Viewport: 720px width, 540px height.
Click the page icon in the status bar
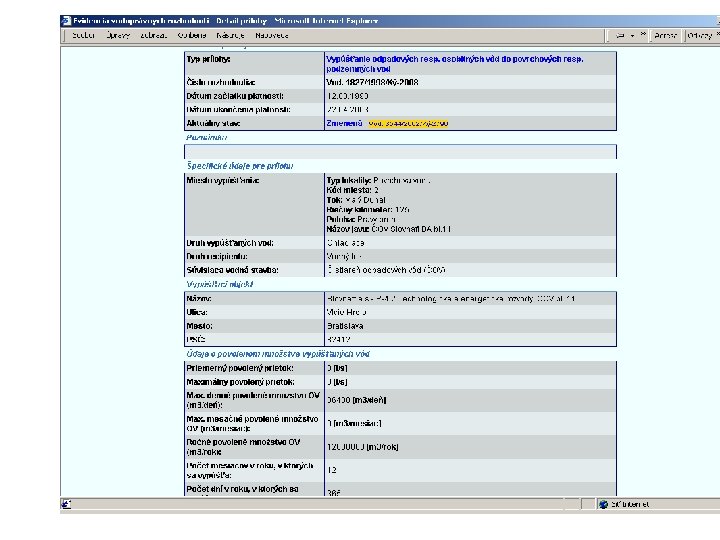[66, 504]
